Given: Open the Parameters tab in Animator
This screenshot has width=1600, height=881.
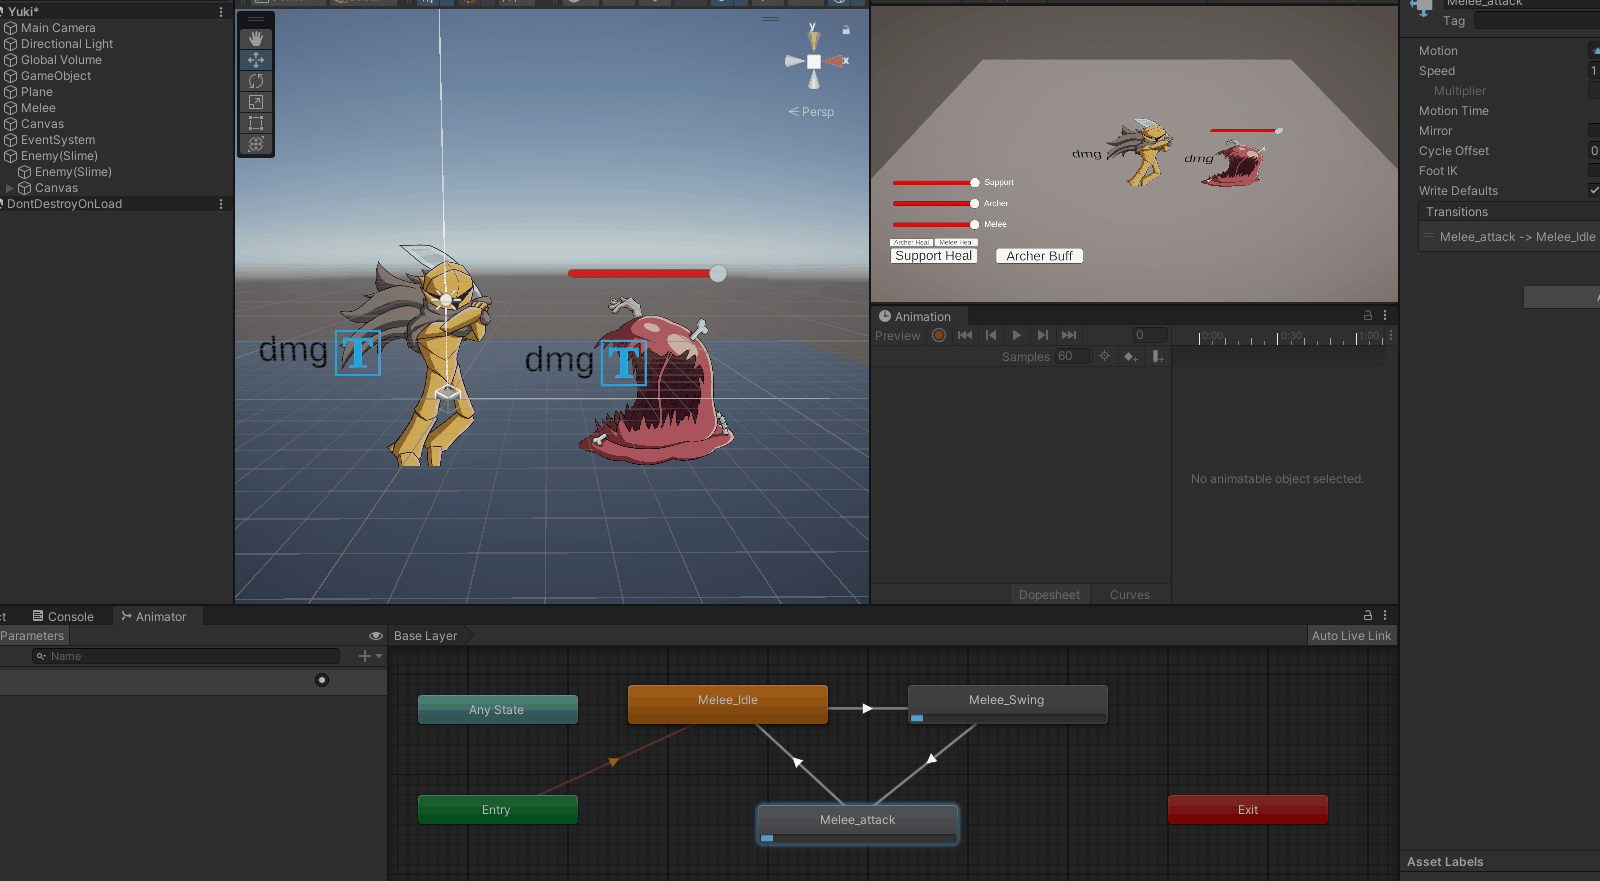Looking at the screenshot, I should click(x=33, y=636).
